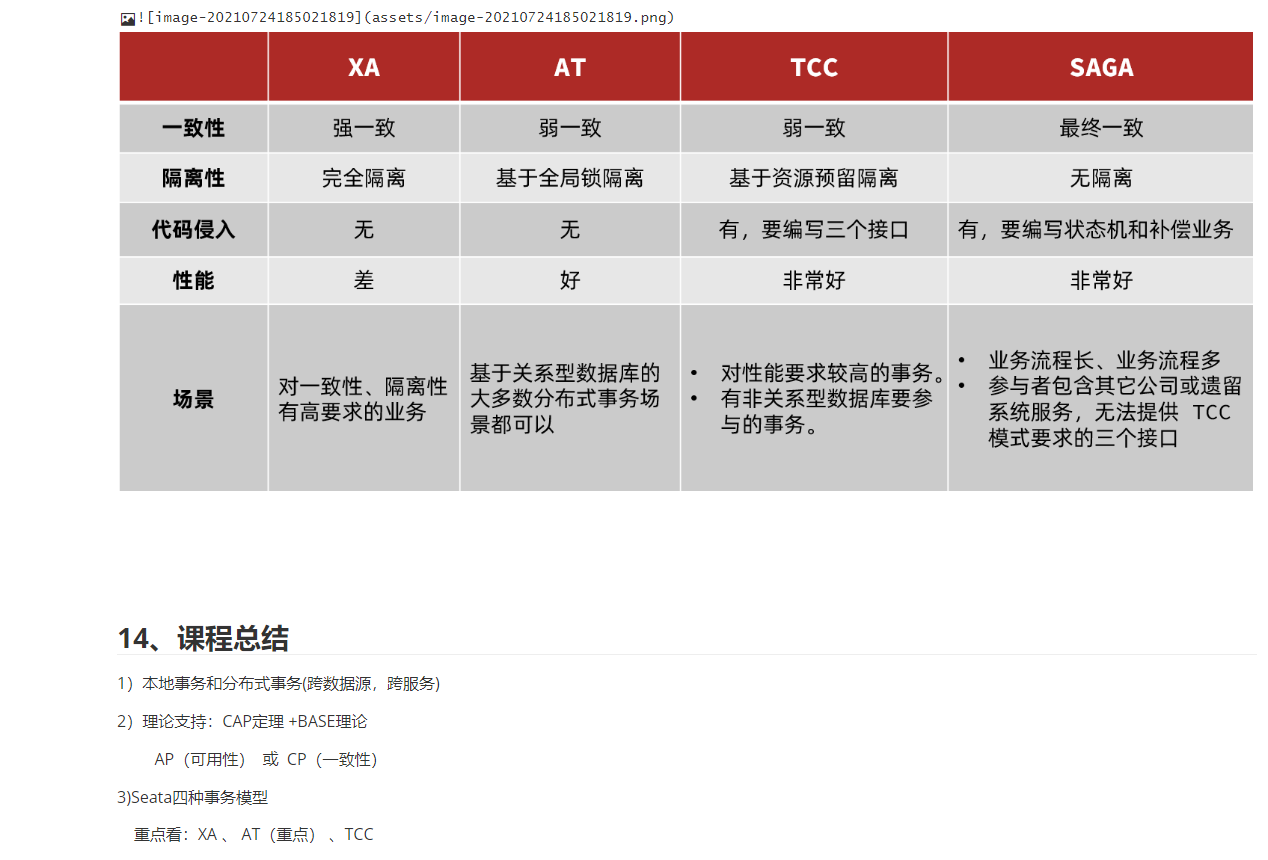Click the 一致性 row label
Image resolution: width=1268 pixels, height=860 pixels.
[x=193, y=128]
